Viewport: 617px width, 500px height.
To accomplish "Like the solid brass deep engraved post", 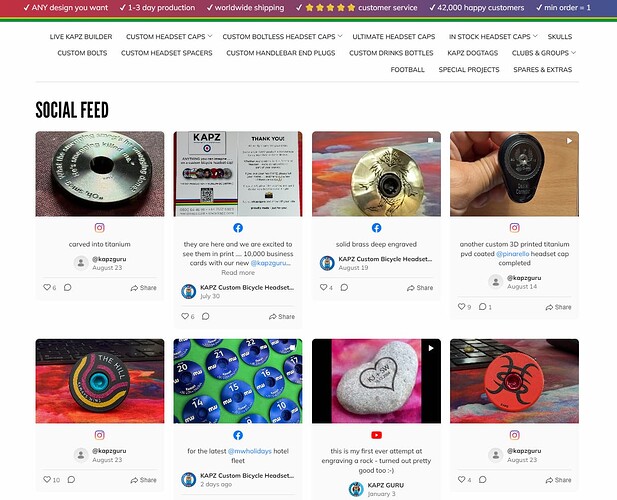I will (323, 288).
